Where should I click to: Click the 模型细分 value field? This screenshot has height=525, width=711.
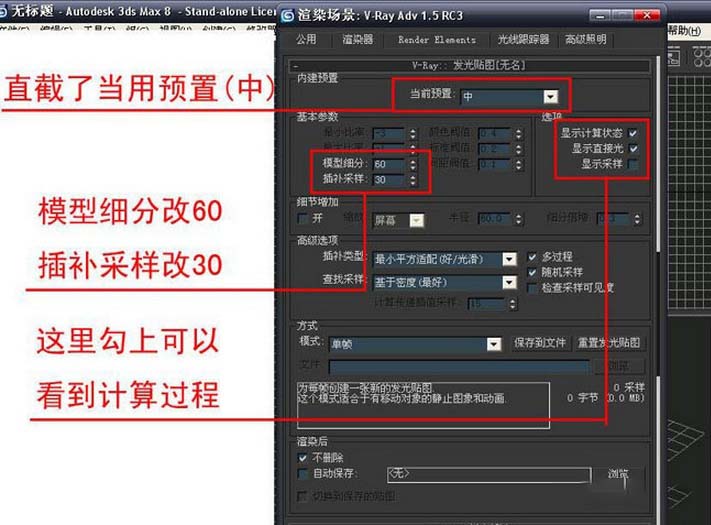click(x=388, y=164)
